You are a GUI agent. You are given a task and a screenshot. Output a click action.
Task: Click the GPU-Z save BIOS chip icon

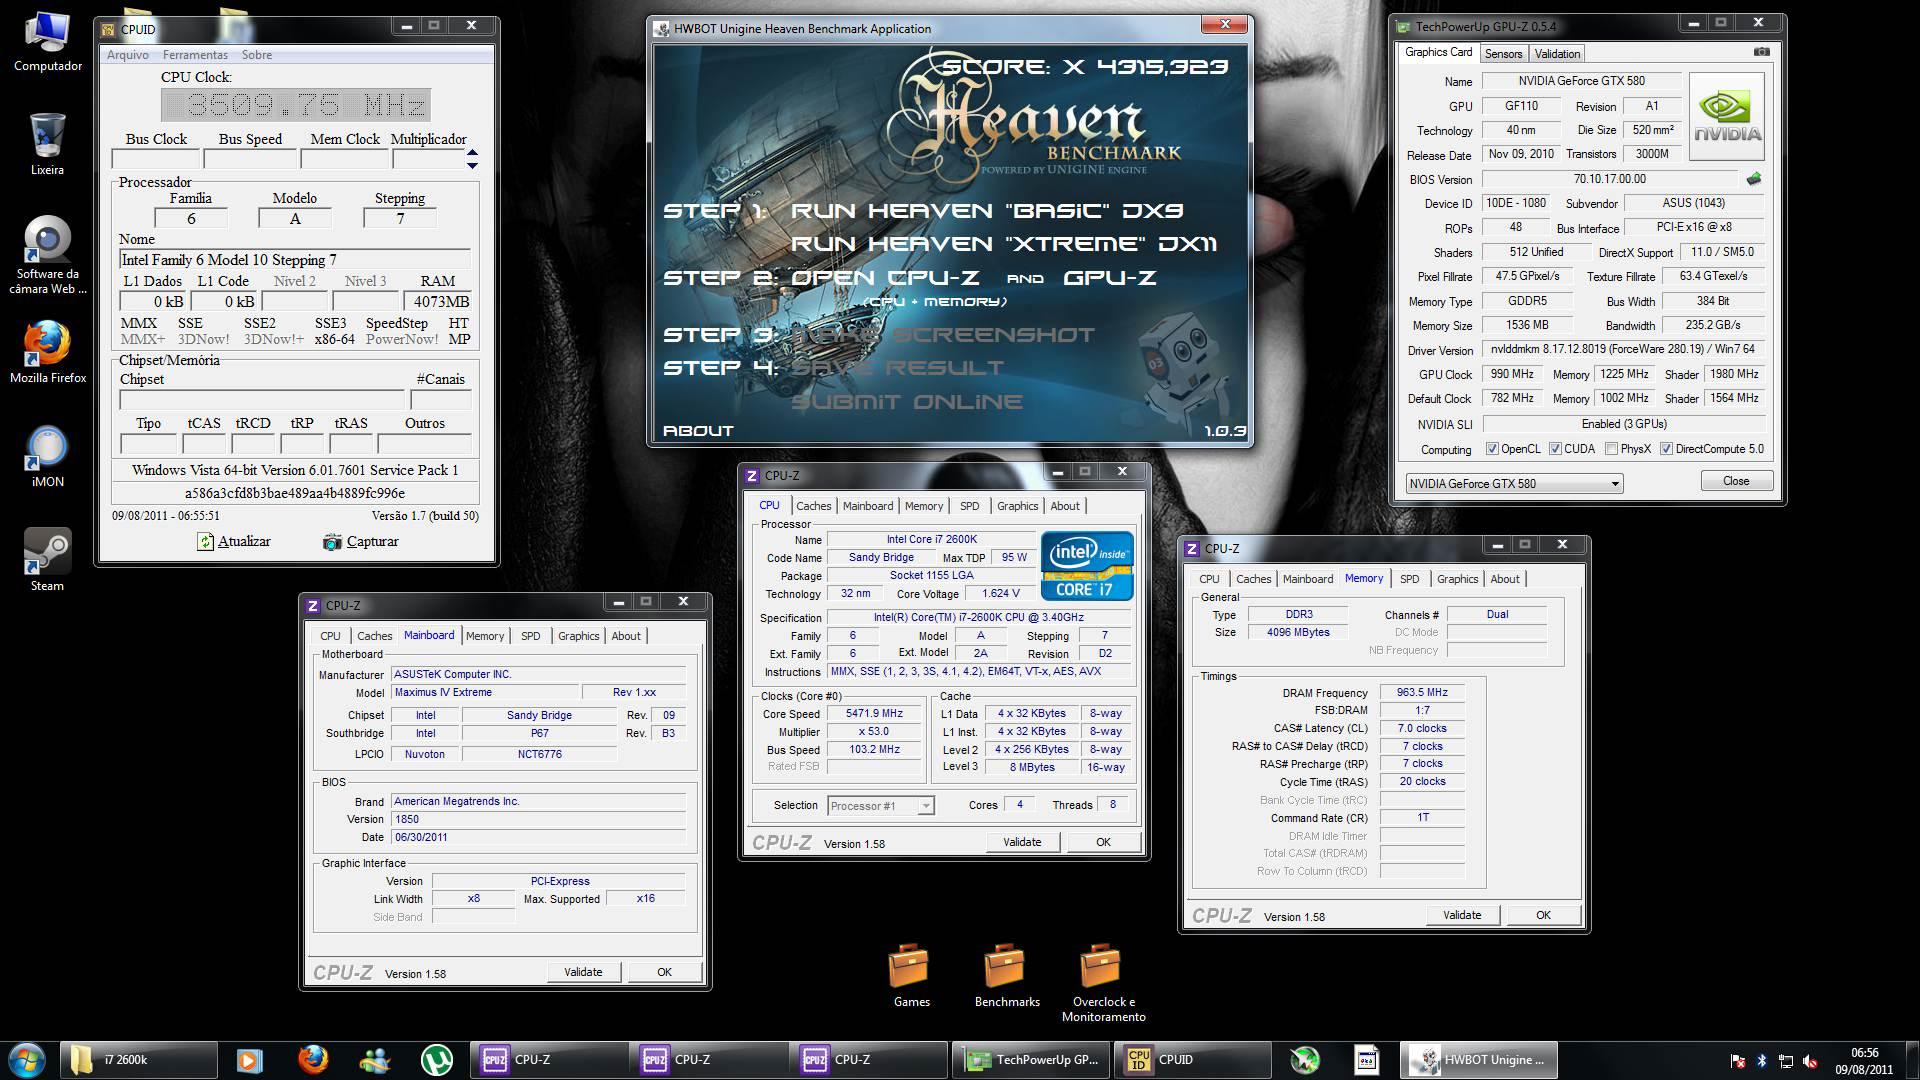[1753, 179]
